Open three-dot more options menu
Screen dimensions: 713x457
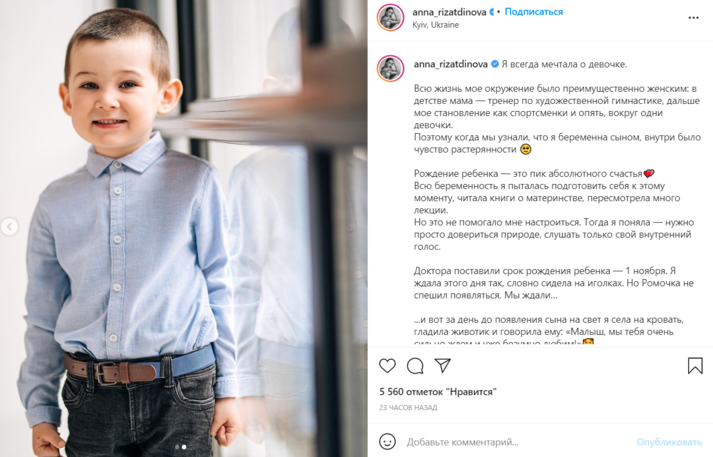[693, 18]
